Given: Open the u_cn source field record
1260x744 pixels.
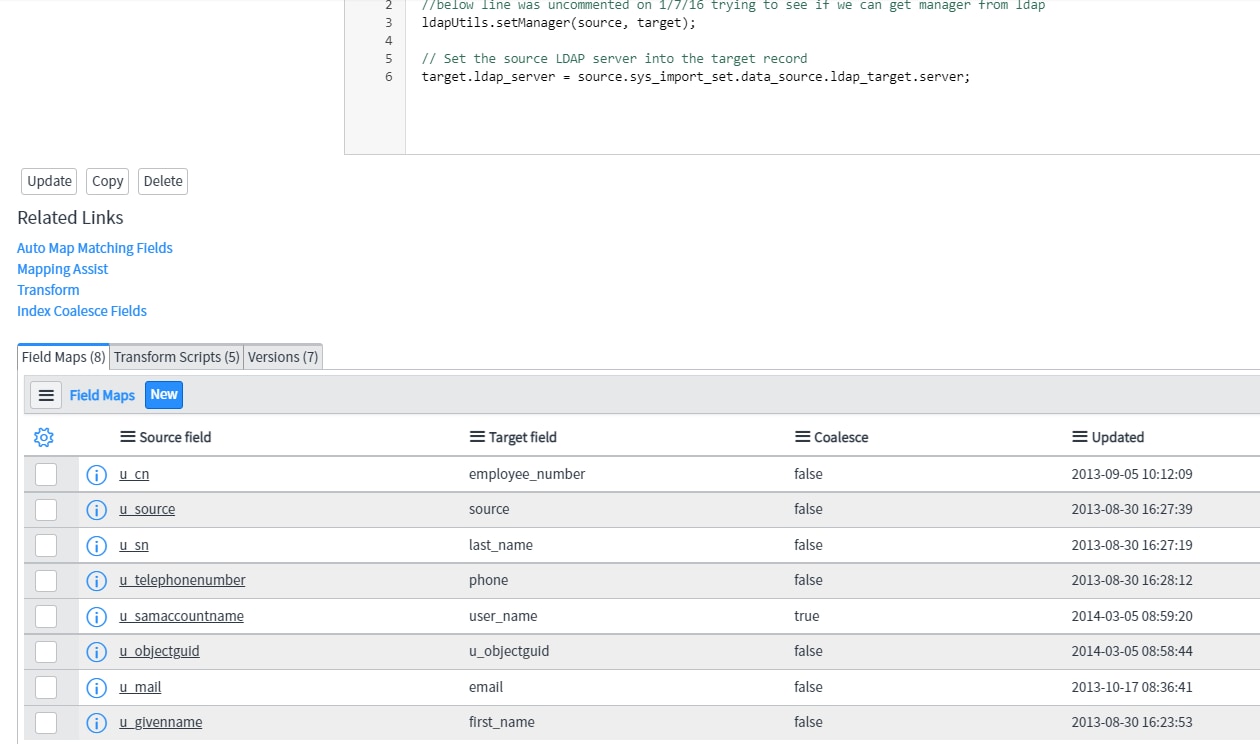Looking at the screenshot, I should (x=134, y=474).
